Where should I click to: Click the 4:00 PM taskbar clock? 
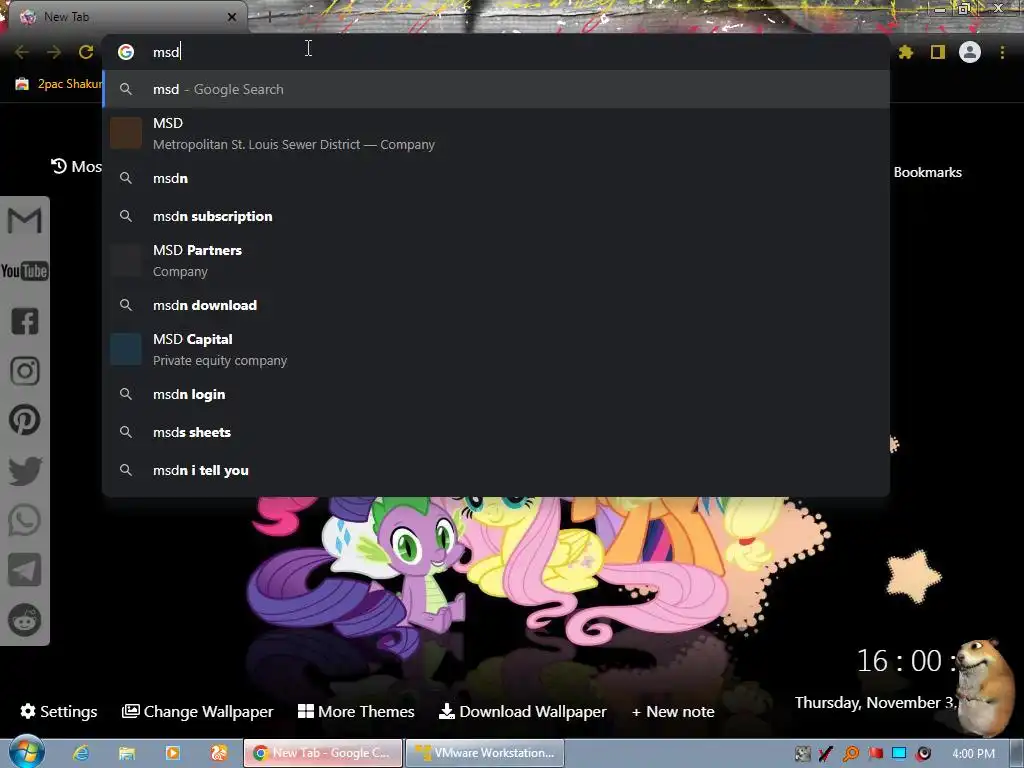click(973, 754)
